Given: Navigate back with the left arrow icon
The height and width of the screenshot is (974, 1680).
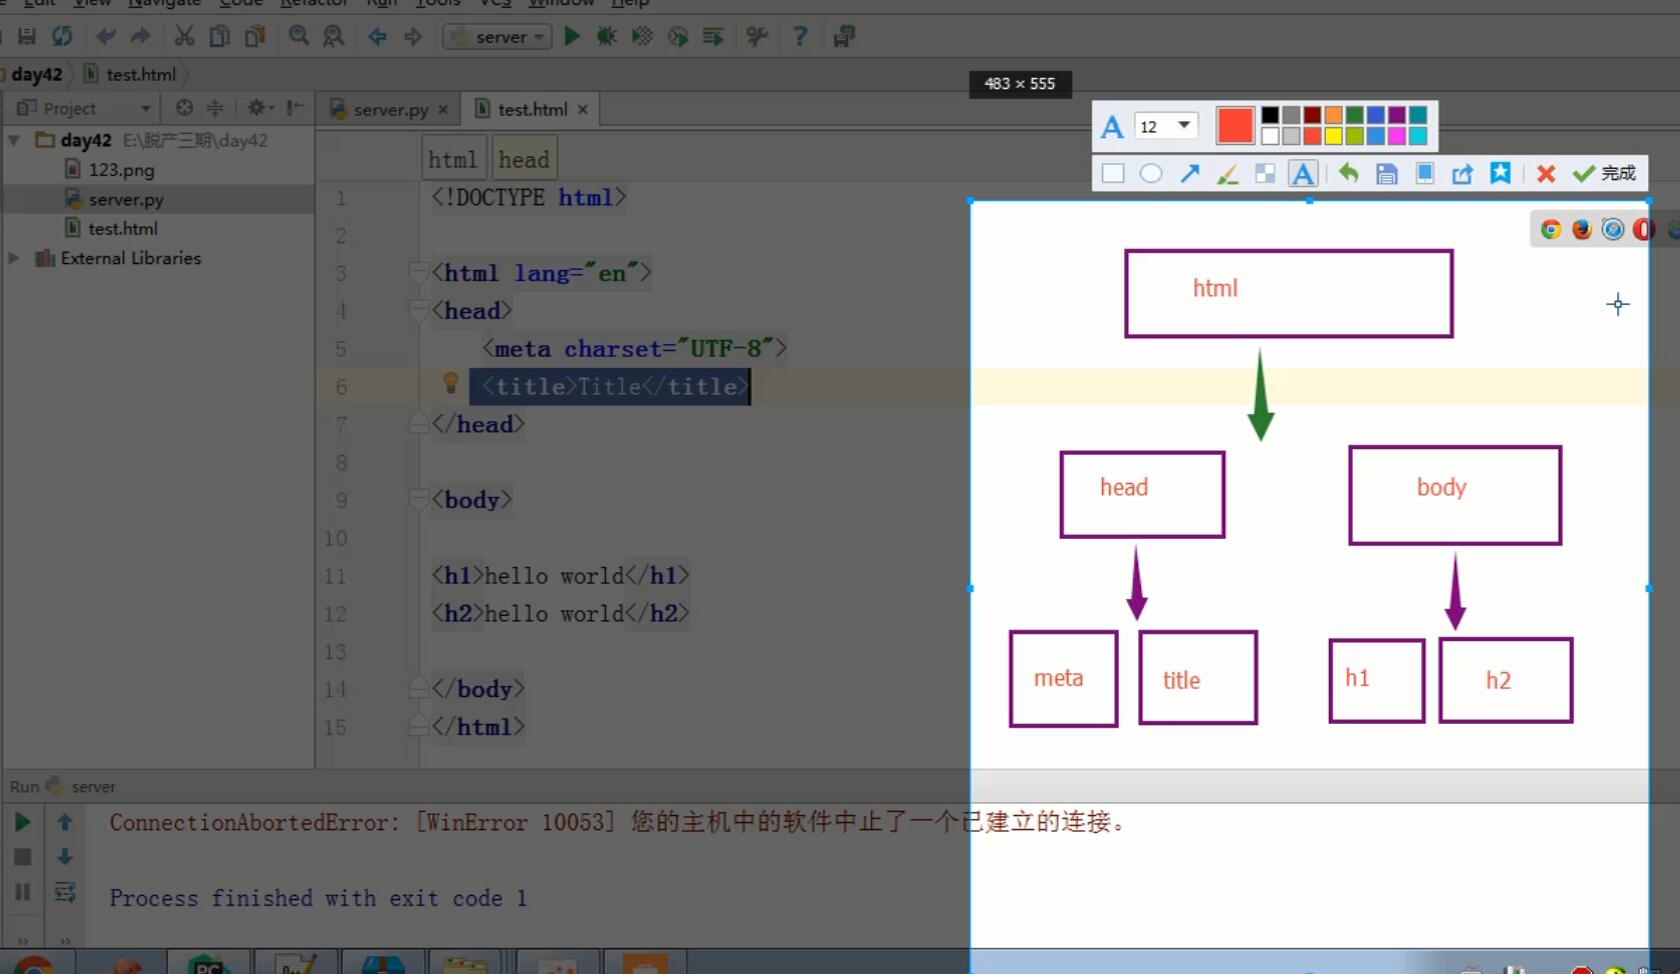Looking at the screenshot, I should click(x=377, y=37).
